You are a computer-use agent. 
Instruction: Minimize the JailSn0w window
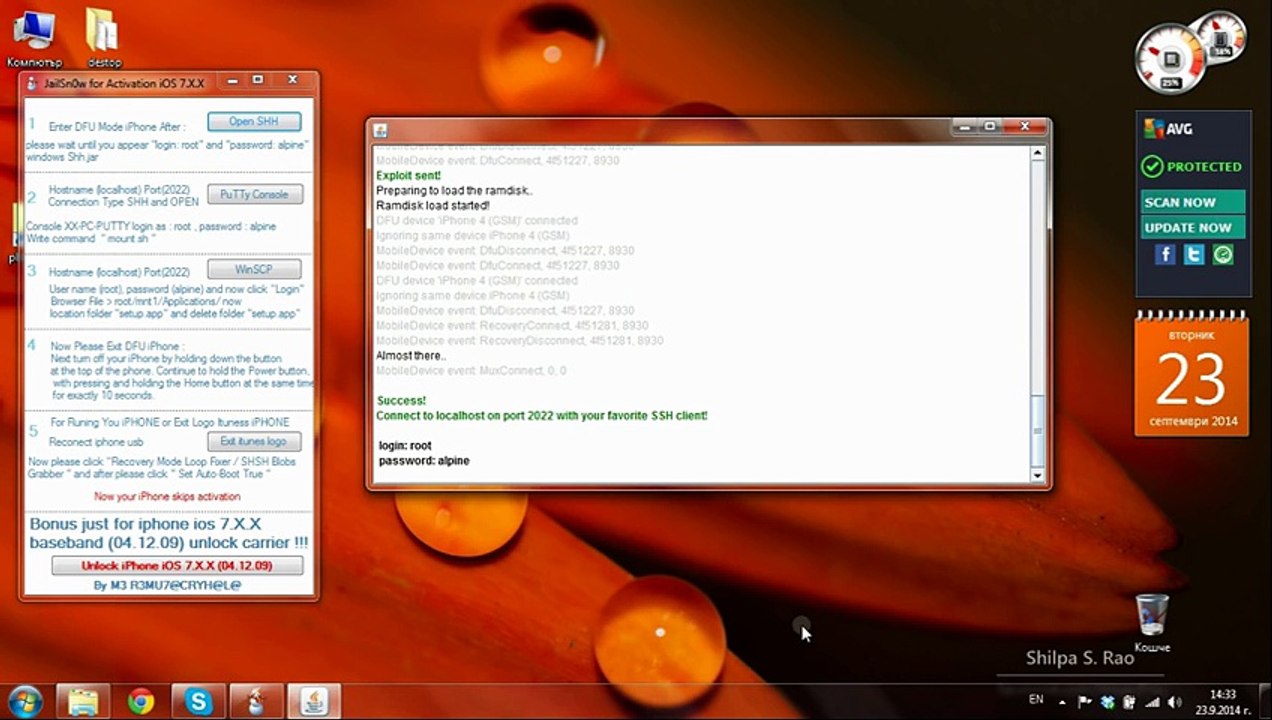click(x=230, y=80)
